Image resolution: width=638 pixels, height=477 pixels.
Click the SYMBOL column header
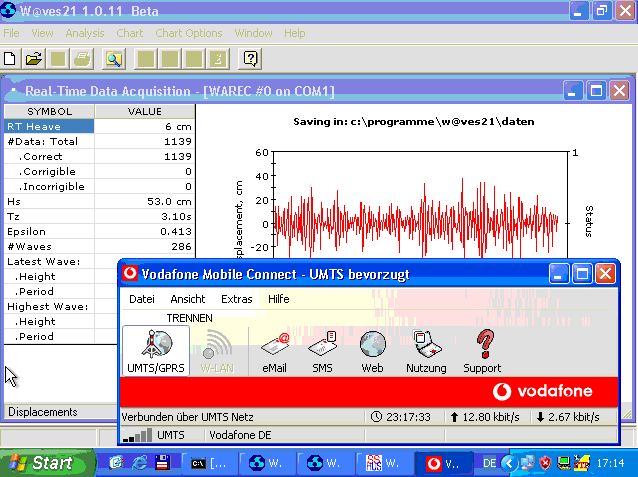tap(49, 112)
